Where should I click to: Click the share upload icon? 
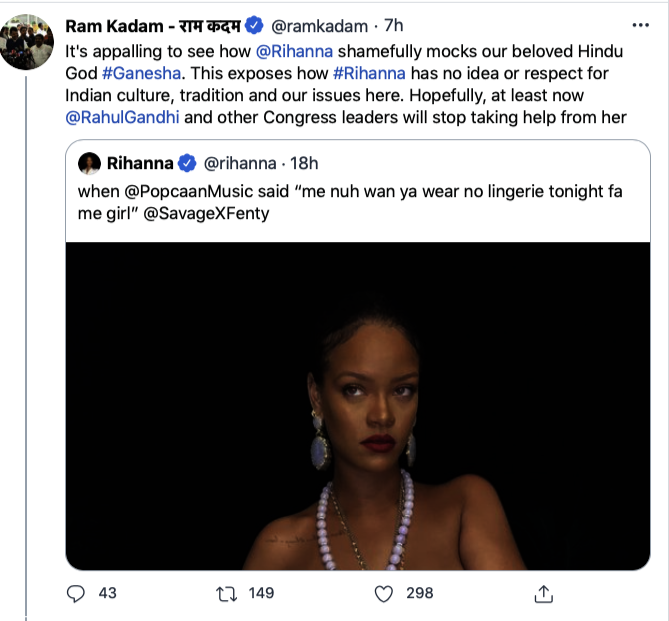[543, 594]
